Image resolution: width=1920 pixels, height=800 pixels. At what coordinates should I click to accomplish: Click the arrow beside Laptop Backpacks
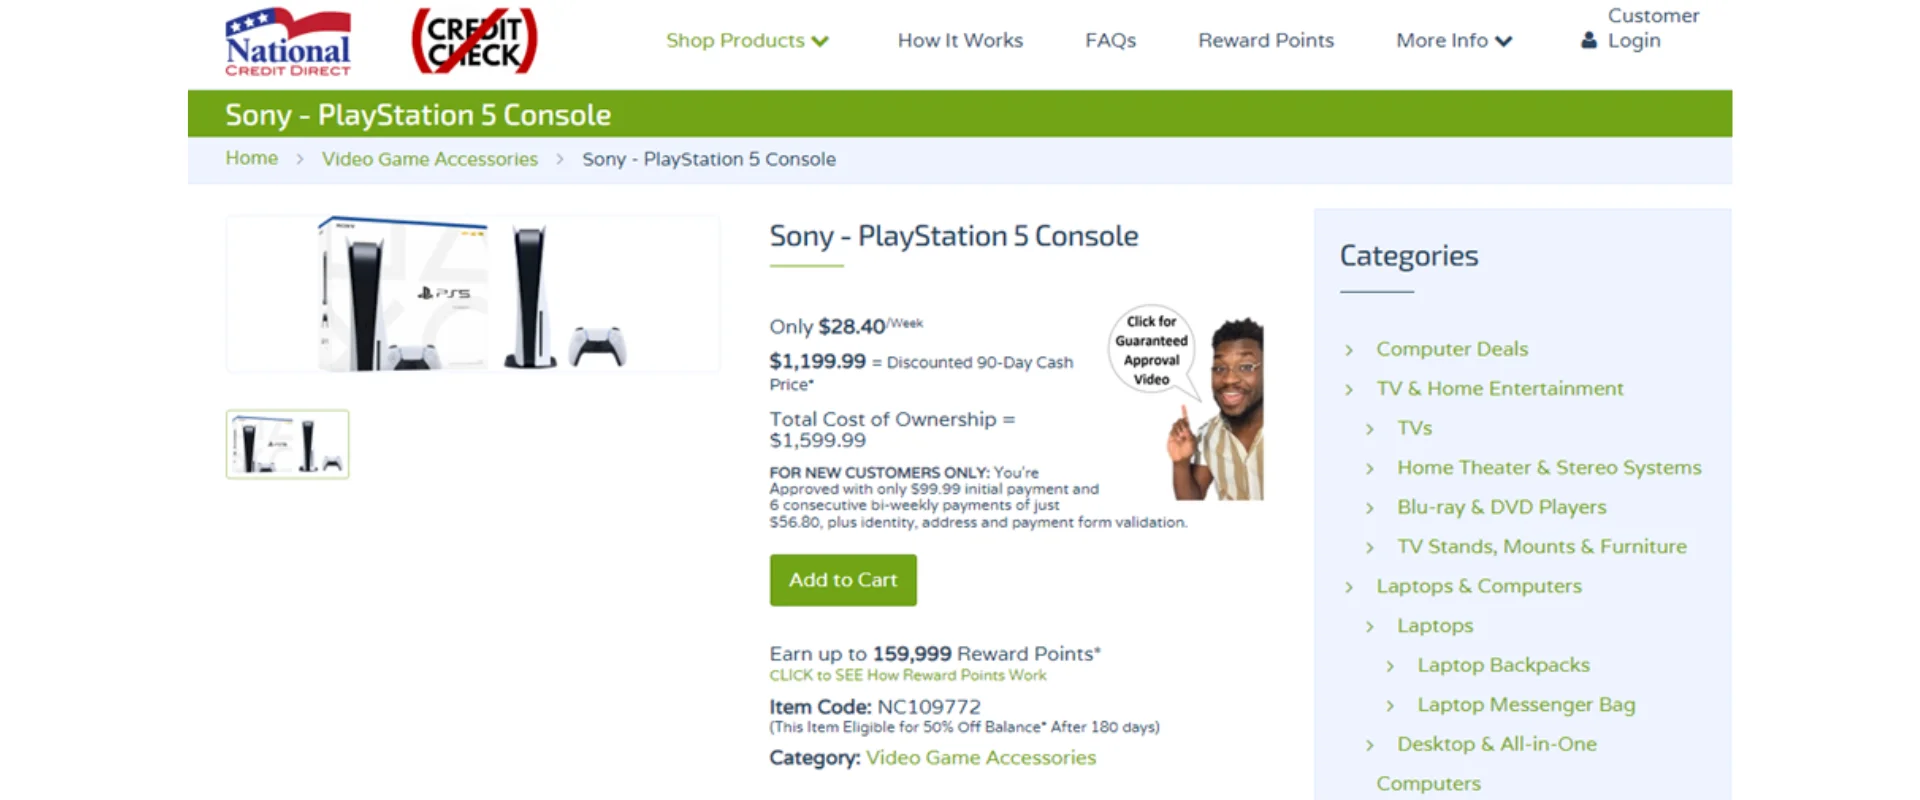1390,665
